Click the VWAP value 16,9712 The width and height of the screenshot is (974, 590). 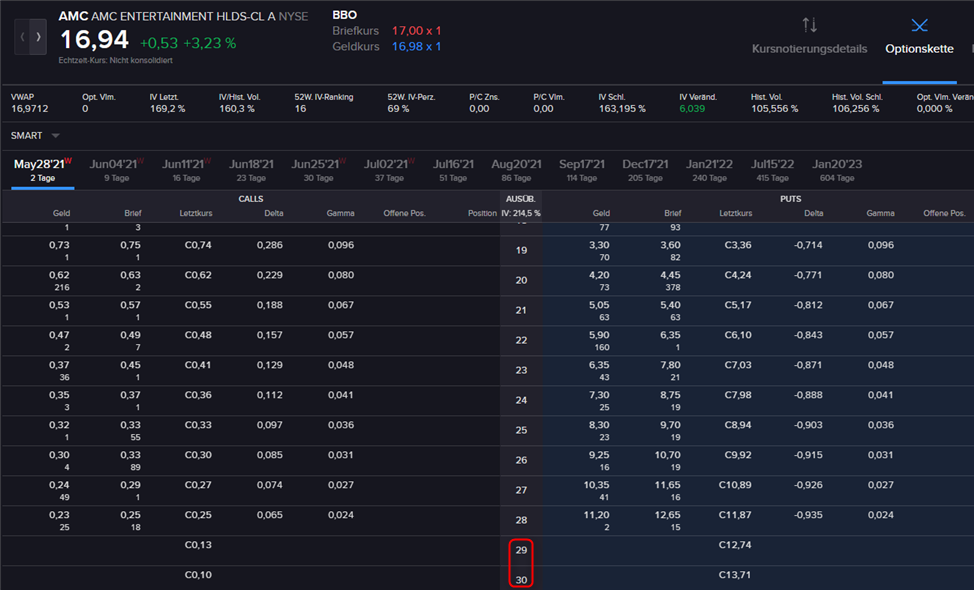pyautogui.click(x=30, y=109)
